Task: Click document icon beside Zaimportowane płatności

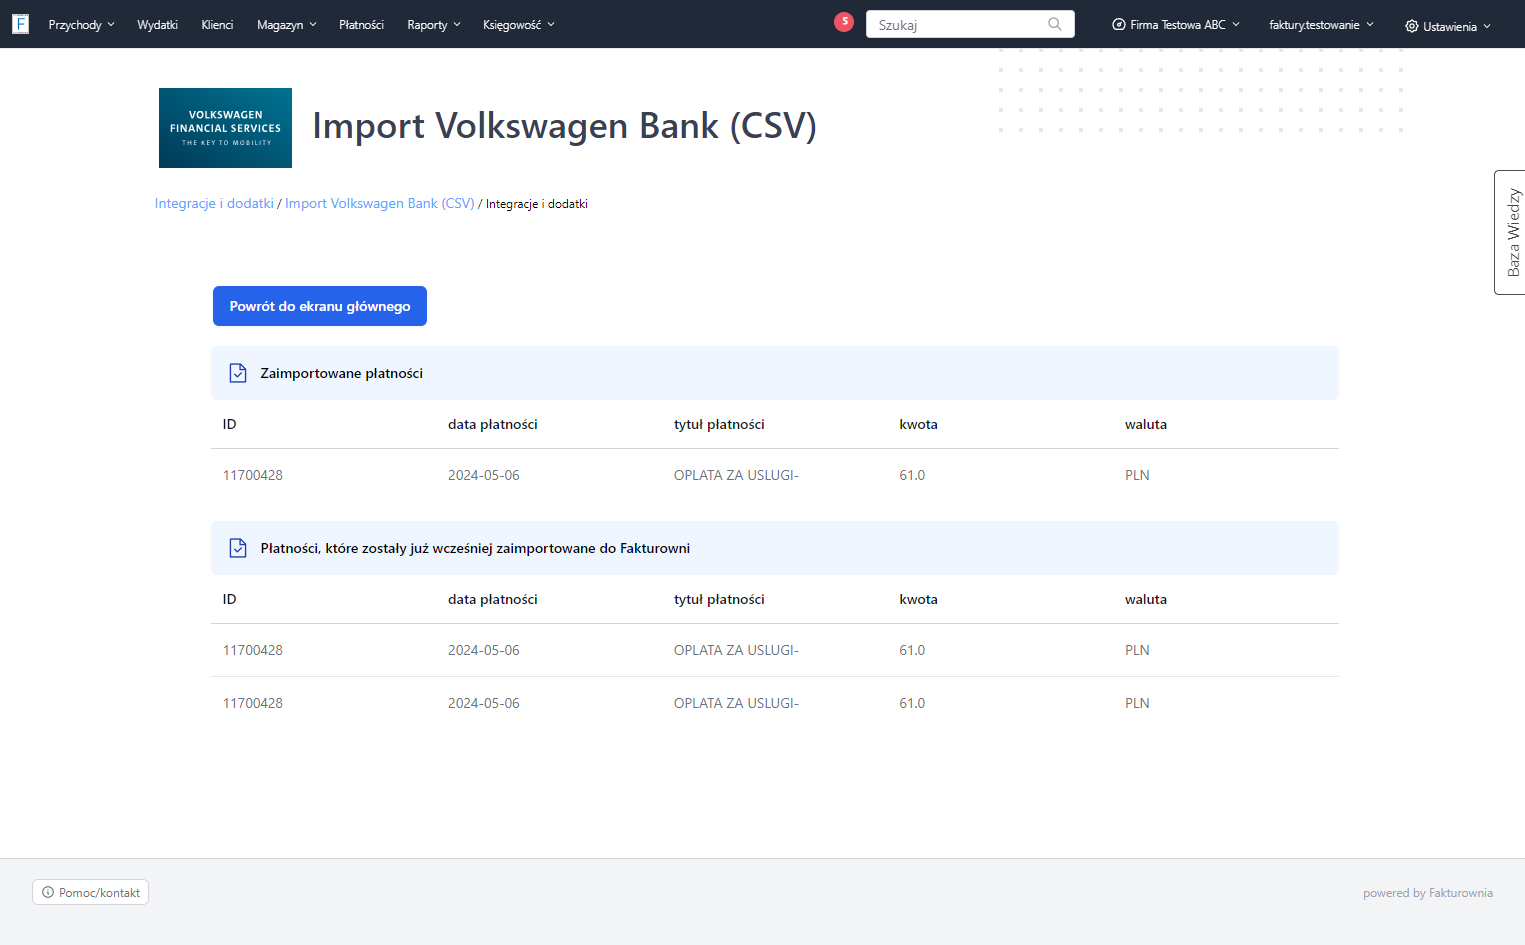Action: pos(238,373)
